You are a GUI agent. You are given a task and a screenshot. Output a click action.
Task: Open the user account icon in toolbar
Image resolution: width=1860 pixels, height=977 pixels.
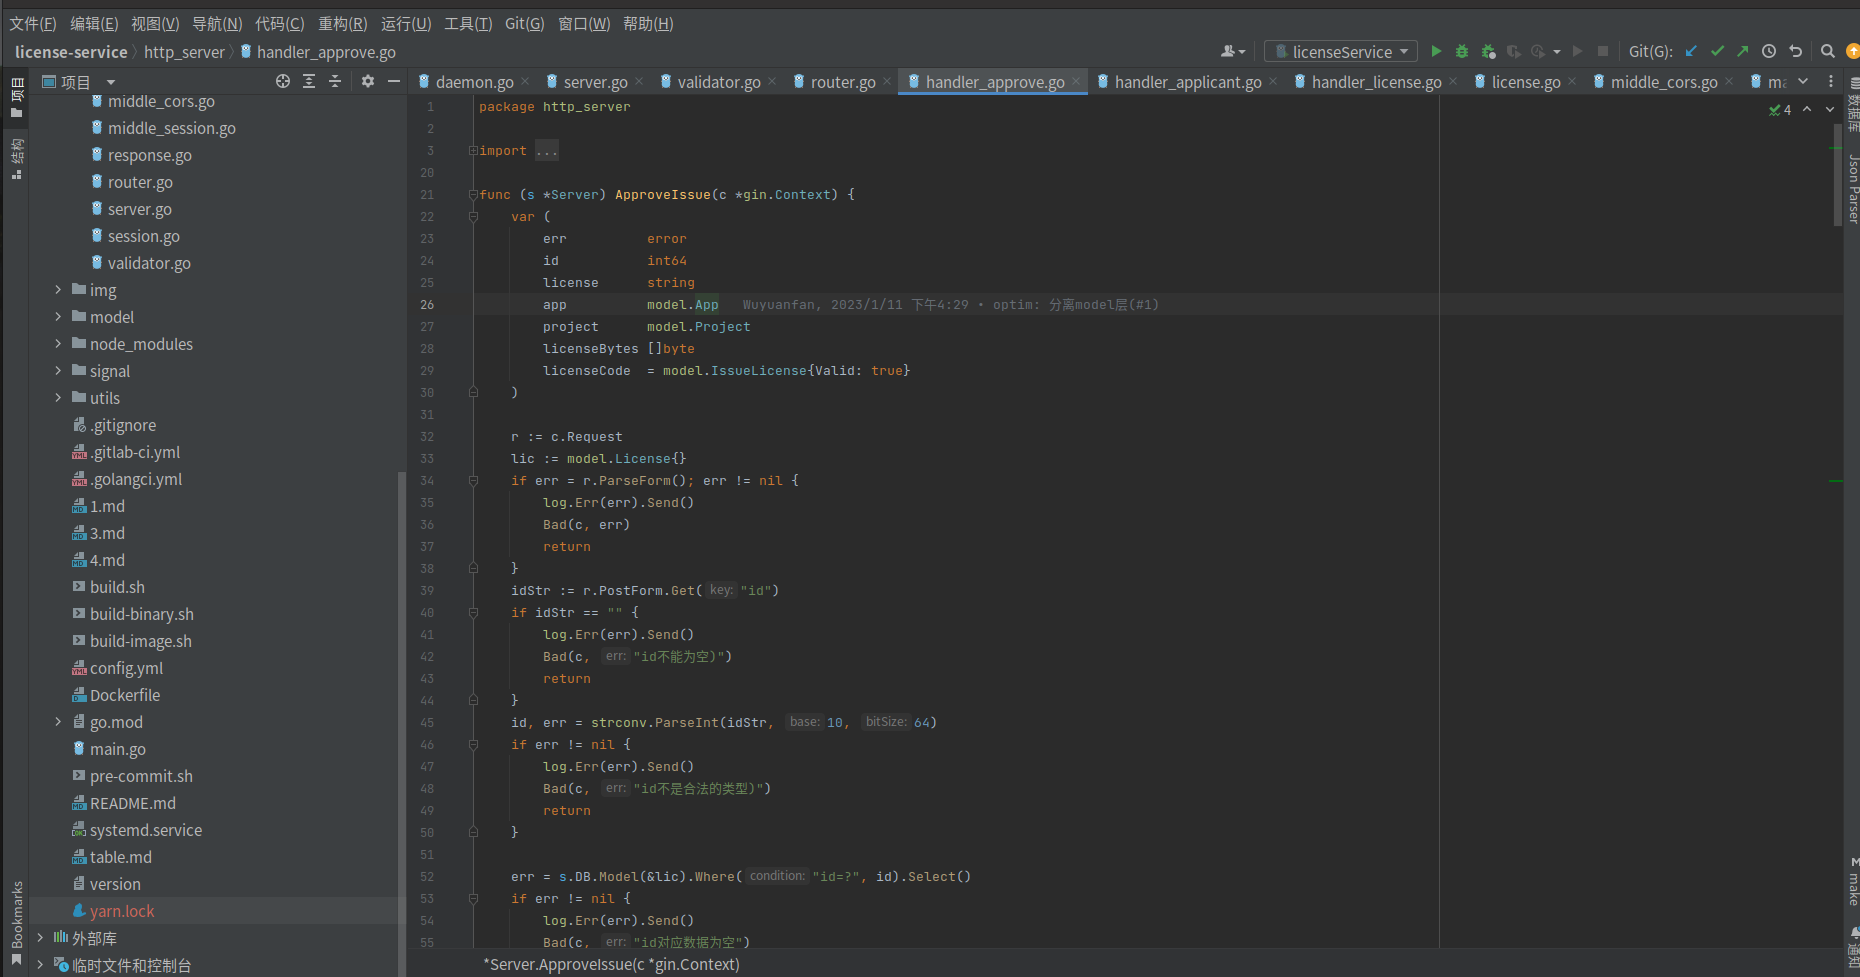tap(1232, 51)
